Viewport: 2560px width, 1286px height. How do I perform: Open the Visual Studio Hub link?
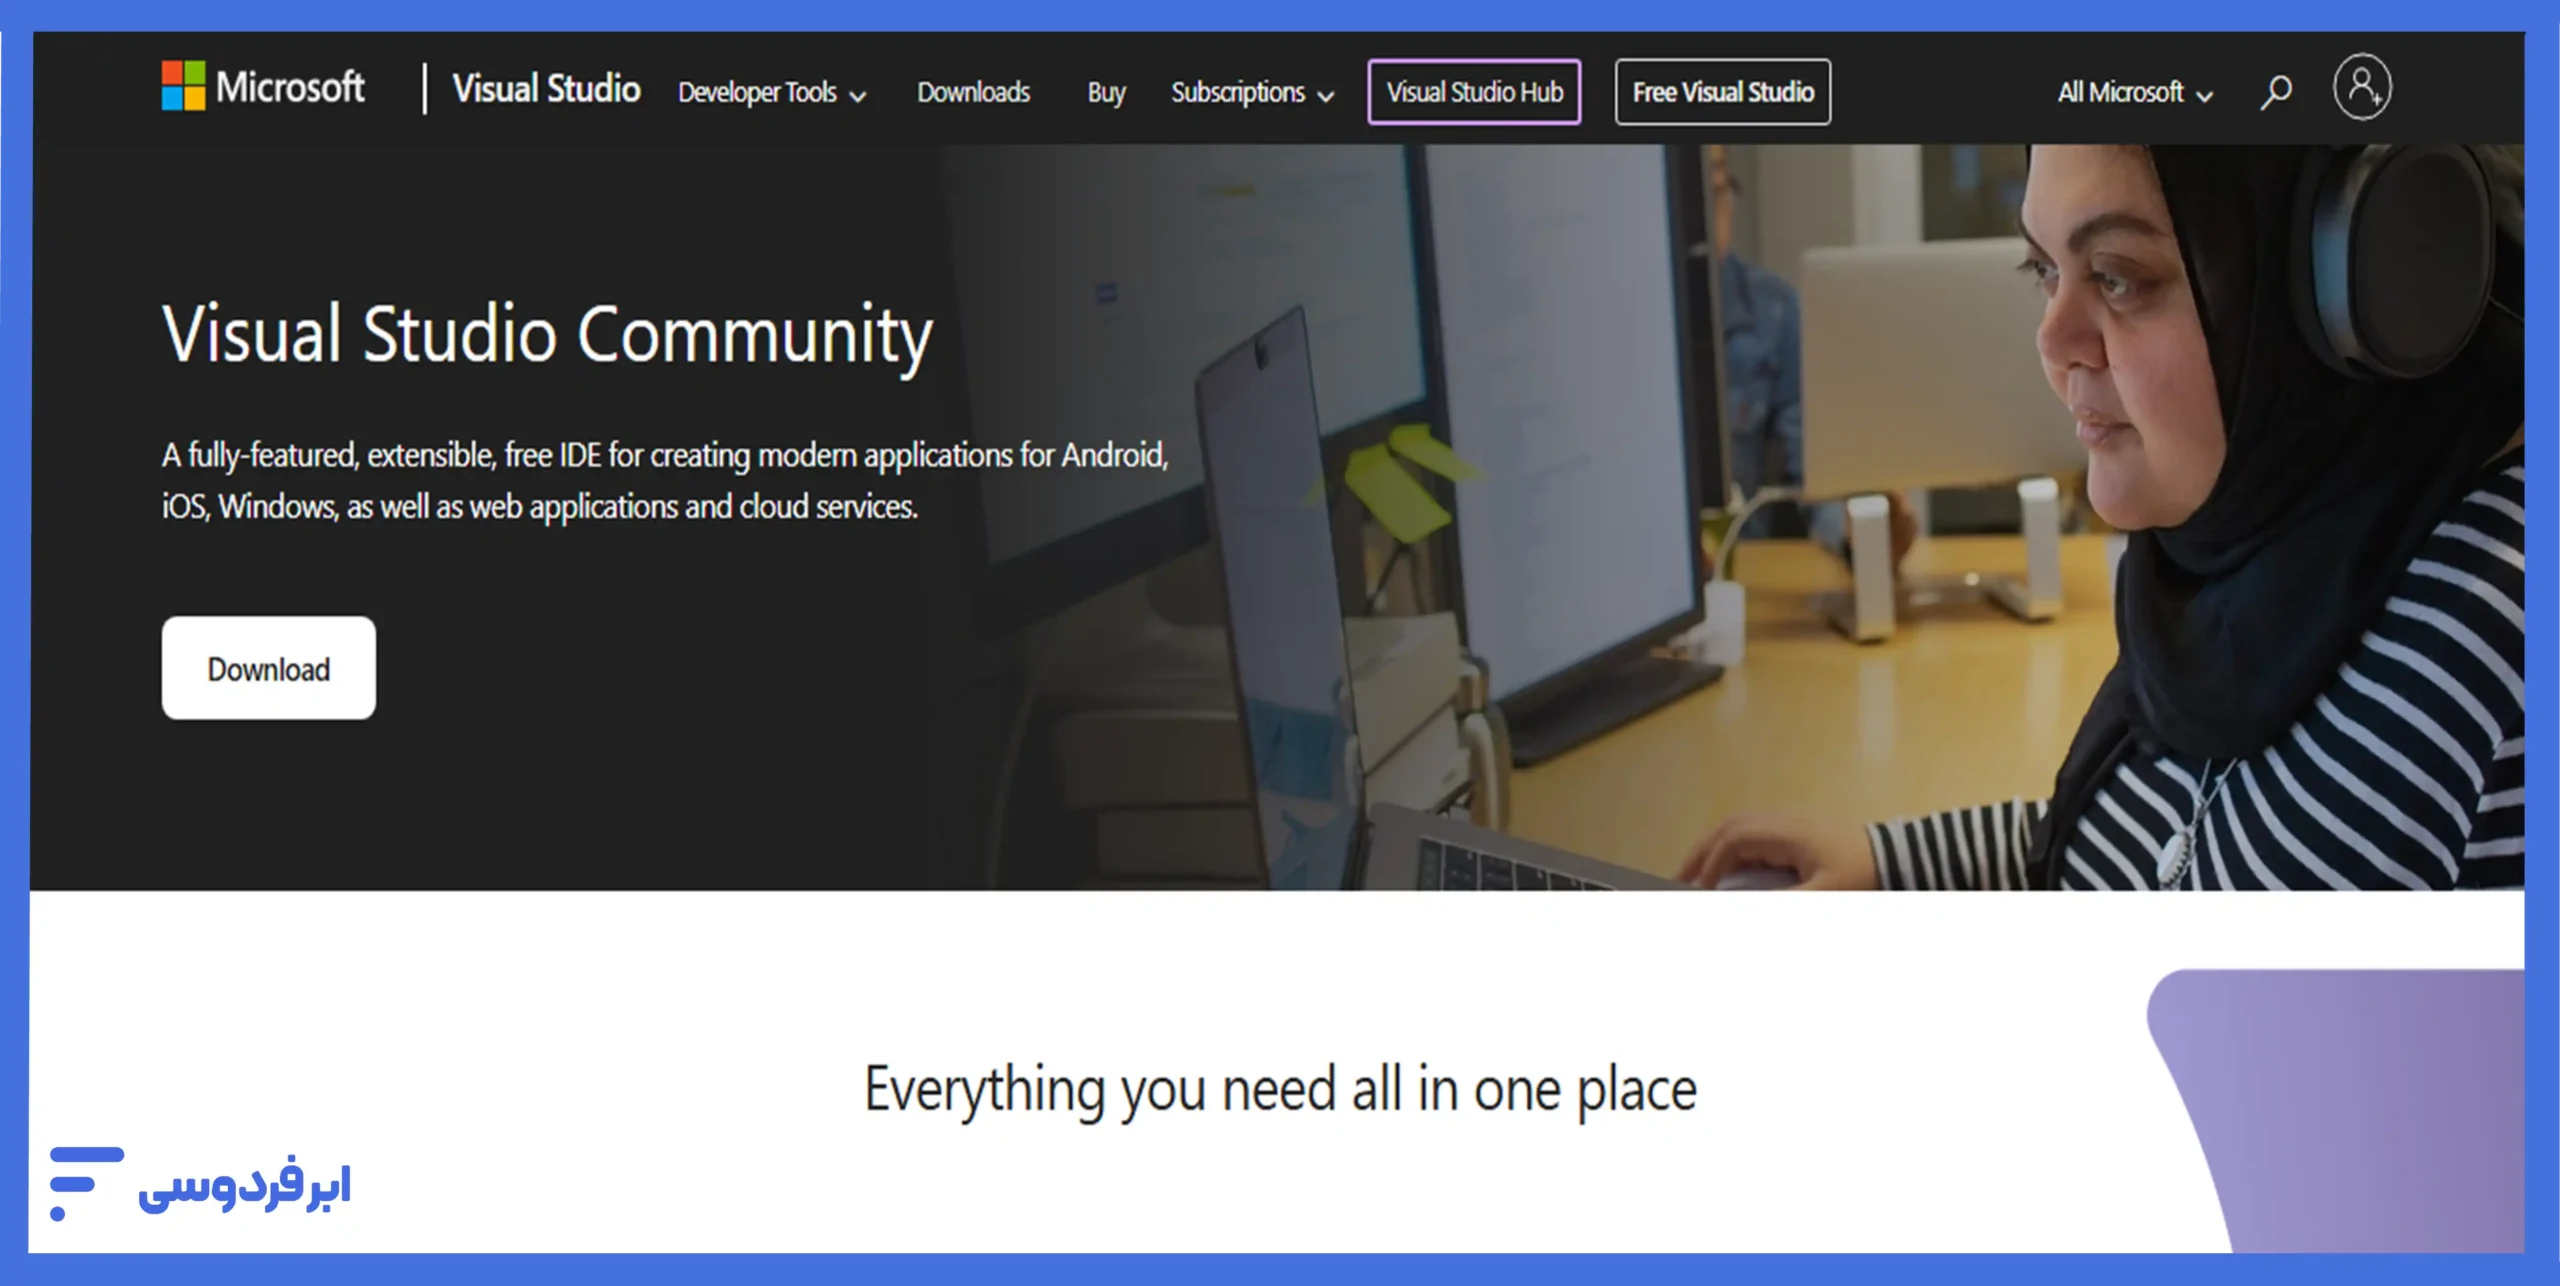[1474, 92]
